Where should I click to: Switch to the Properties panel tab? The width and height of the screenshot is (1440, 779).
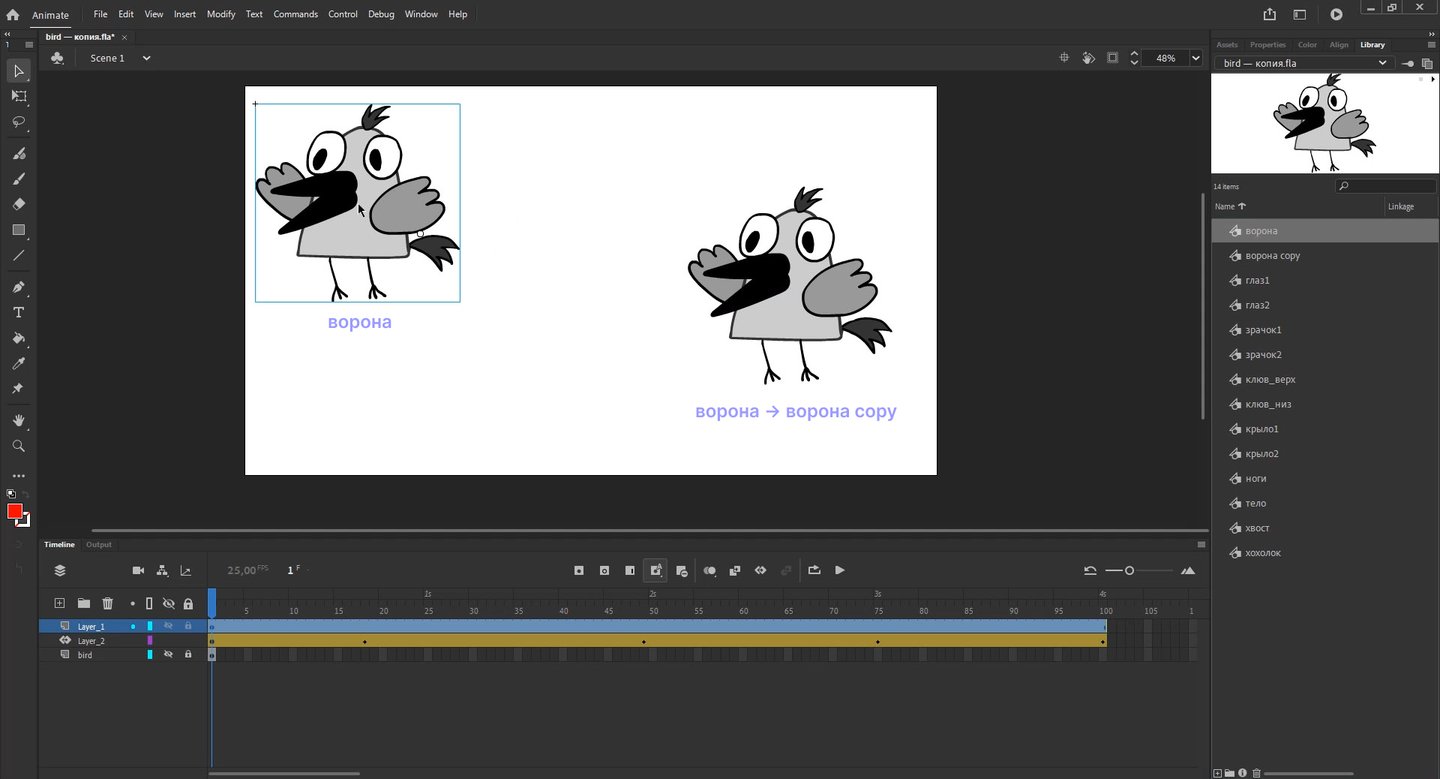1267,45
